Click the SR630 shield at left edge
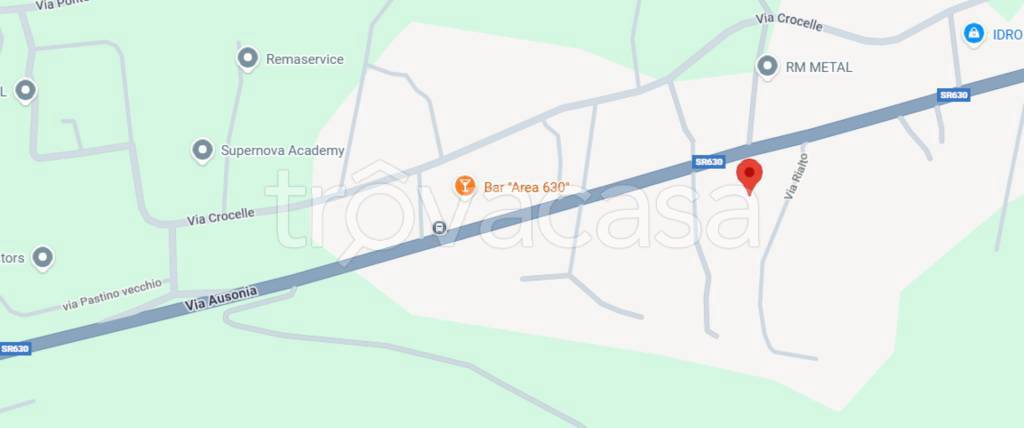The image size is (1024, 428). pyautogui.click(x=14, y=349)
